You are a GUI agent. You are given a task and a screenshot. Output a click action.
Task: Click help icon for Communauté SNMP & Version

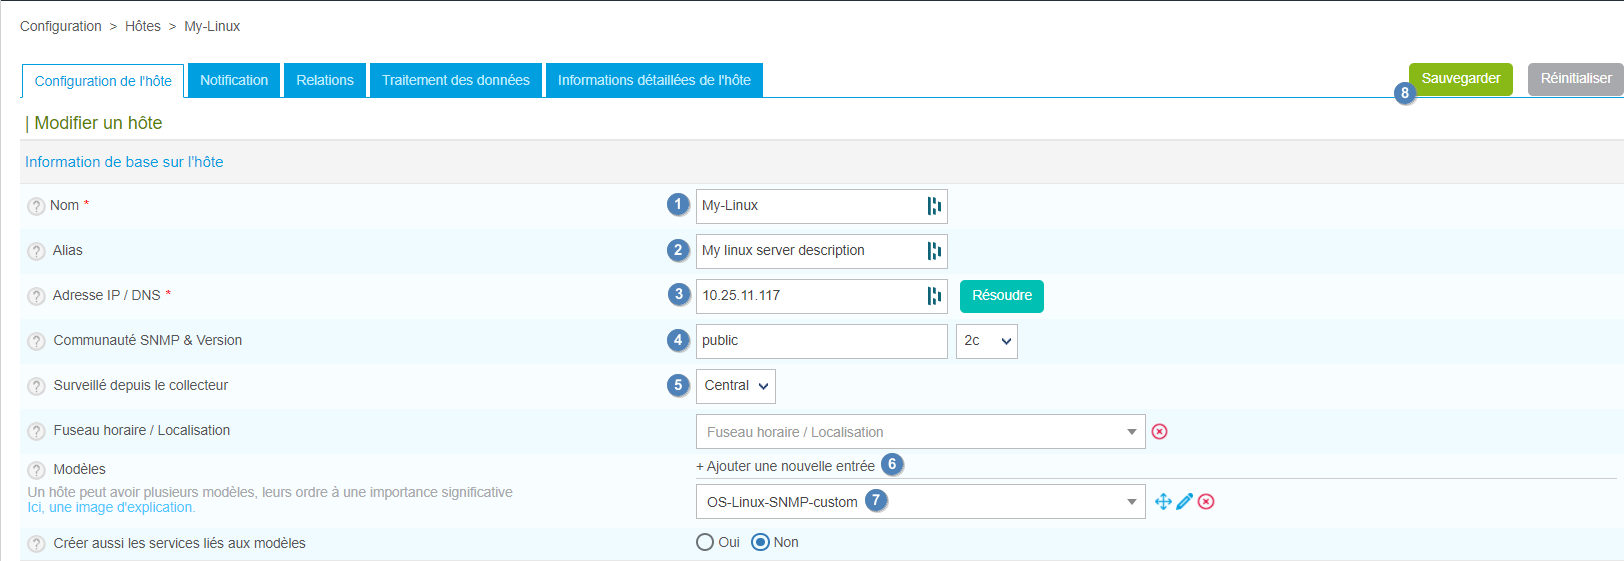36,341
